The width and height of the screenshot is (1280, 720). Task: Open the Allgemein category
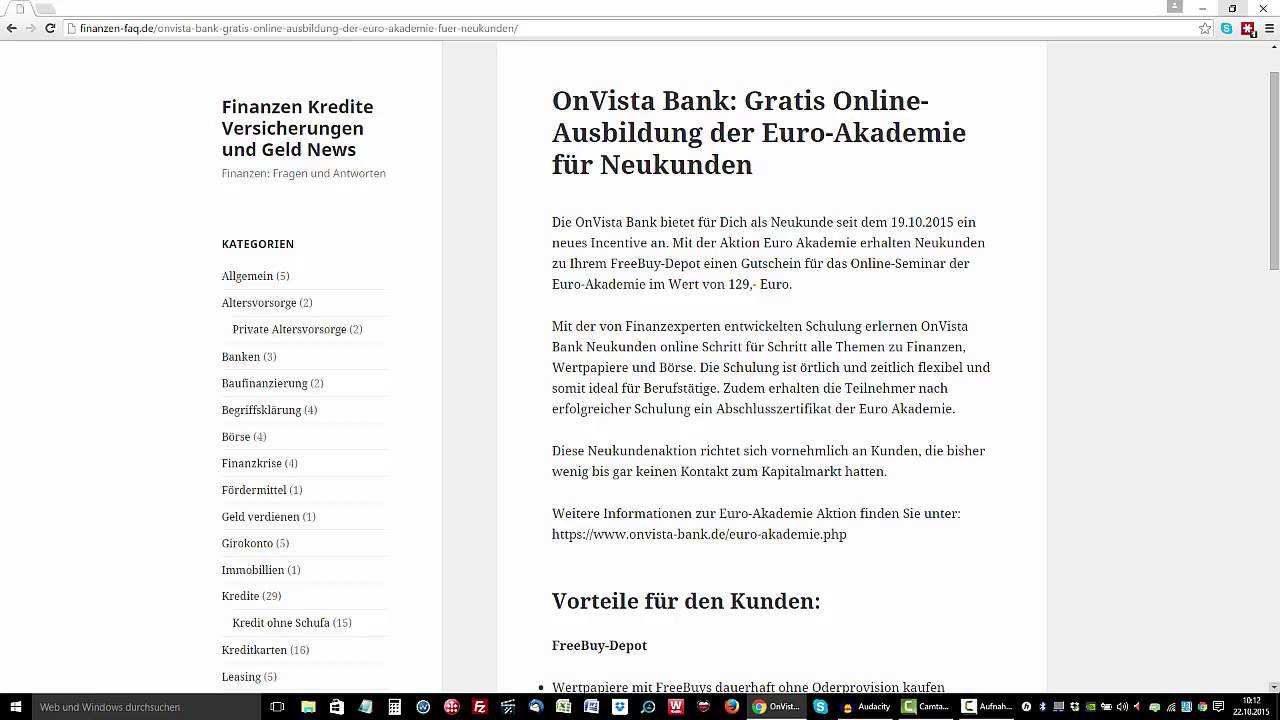[247, 276]
